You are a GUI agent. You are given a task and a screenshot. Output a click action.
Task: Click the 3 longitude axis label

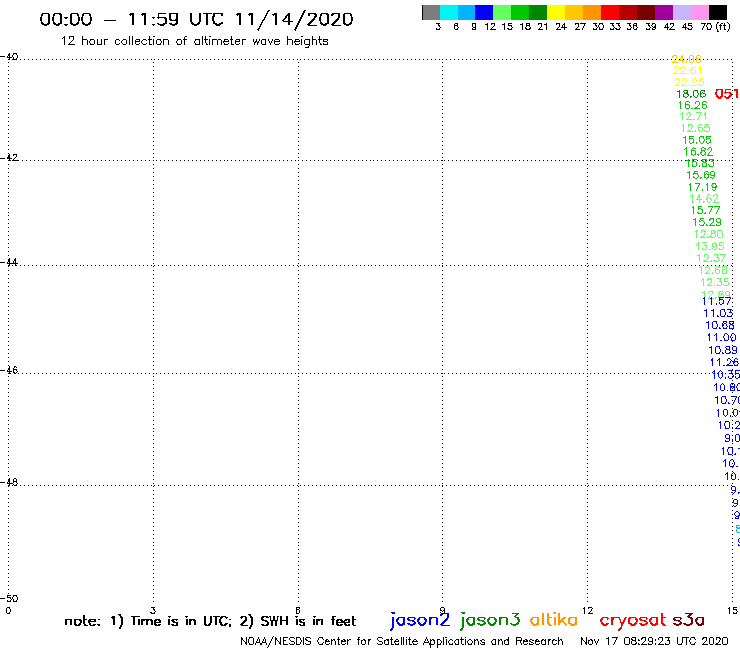coord(153,611)
